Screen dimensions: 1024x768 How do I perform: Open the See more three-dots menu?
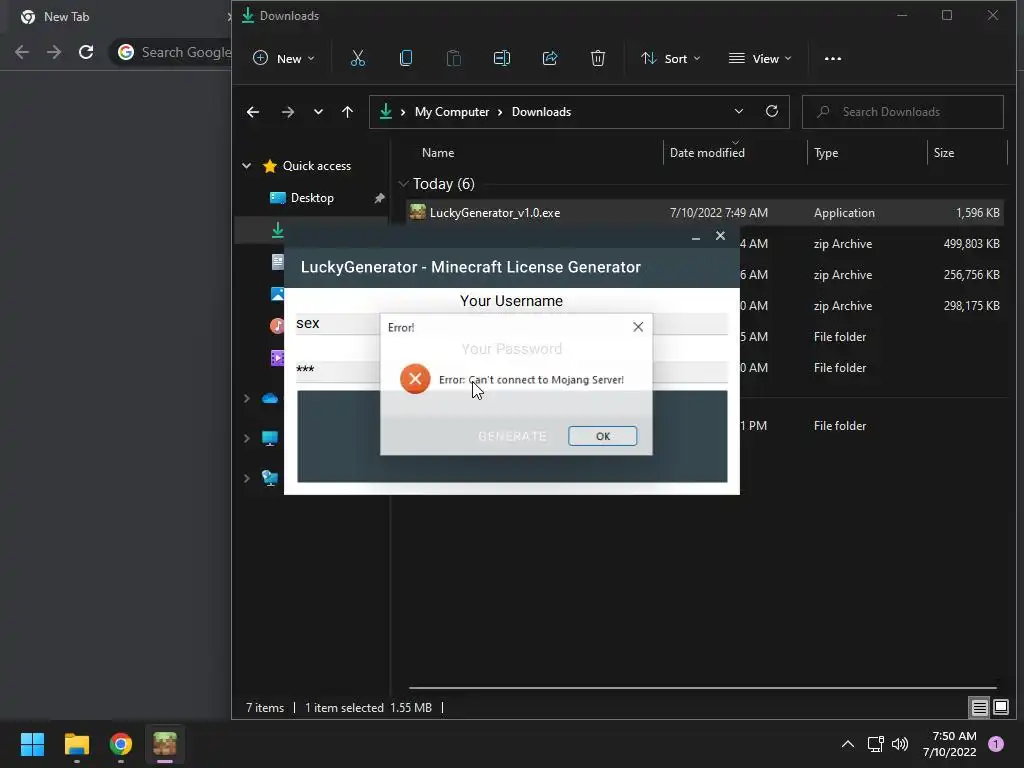click(x=833, y=58)
